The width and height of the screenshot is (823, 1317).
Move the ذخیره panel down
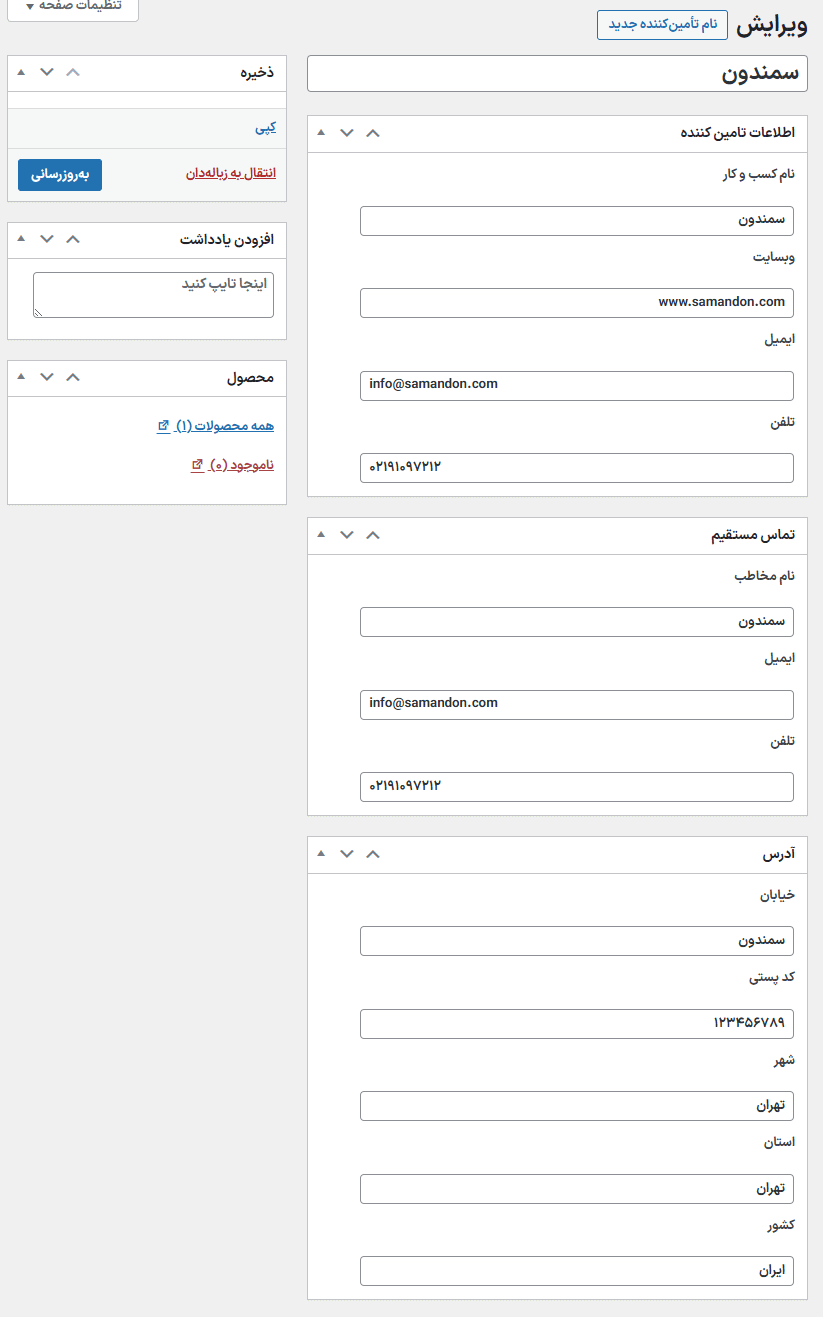point(47,72)
